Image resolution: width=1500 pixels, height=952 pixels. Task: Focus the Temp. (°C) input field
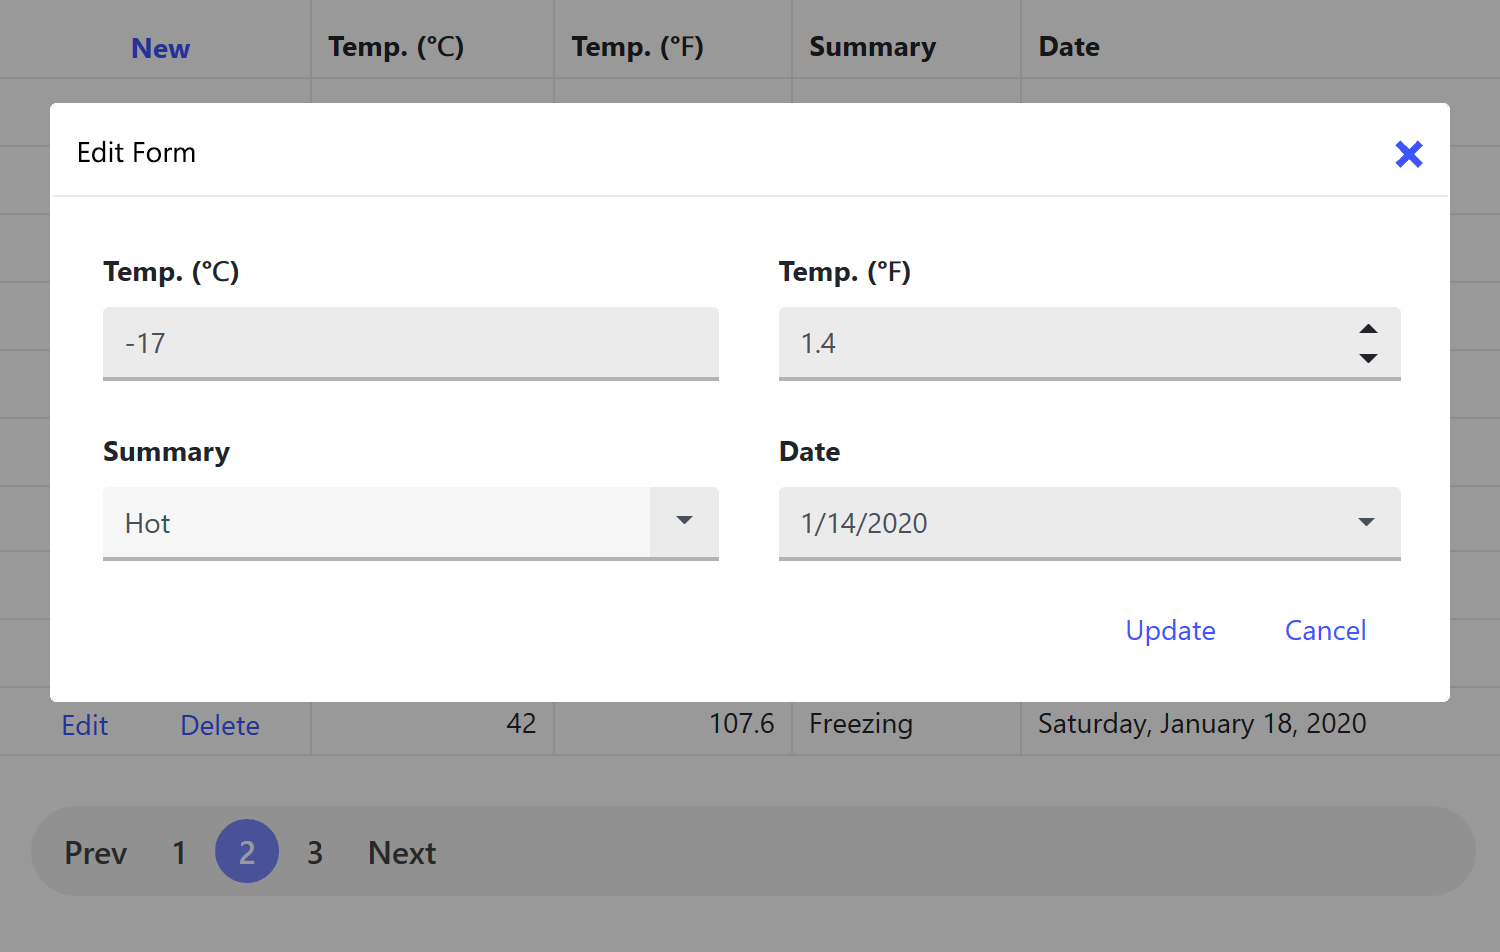click(410, 343)
